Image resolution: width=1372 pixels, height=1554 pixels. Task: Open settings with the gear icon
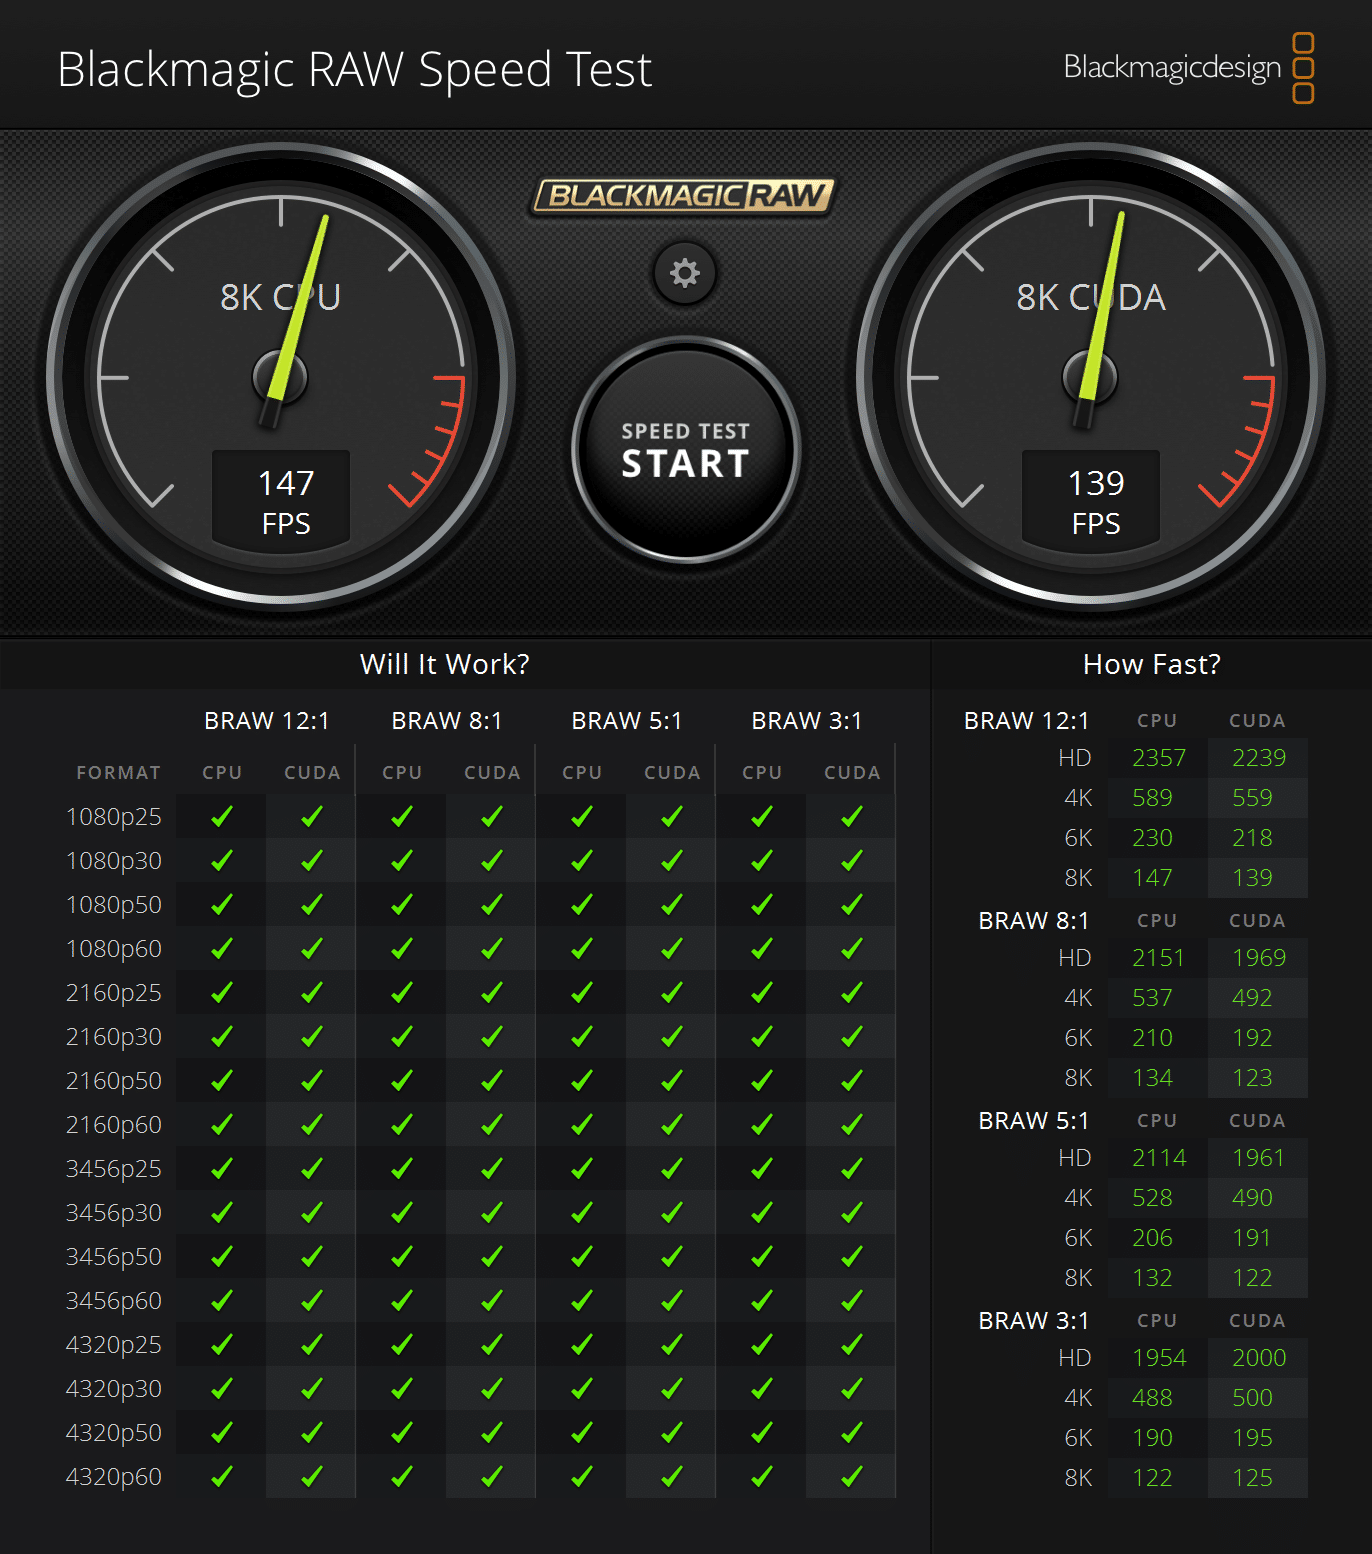(x=685, y=273)
